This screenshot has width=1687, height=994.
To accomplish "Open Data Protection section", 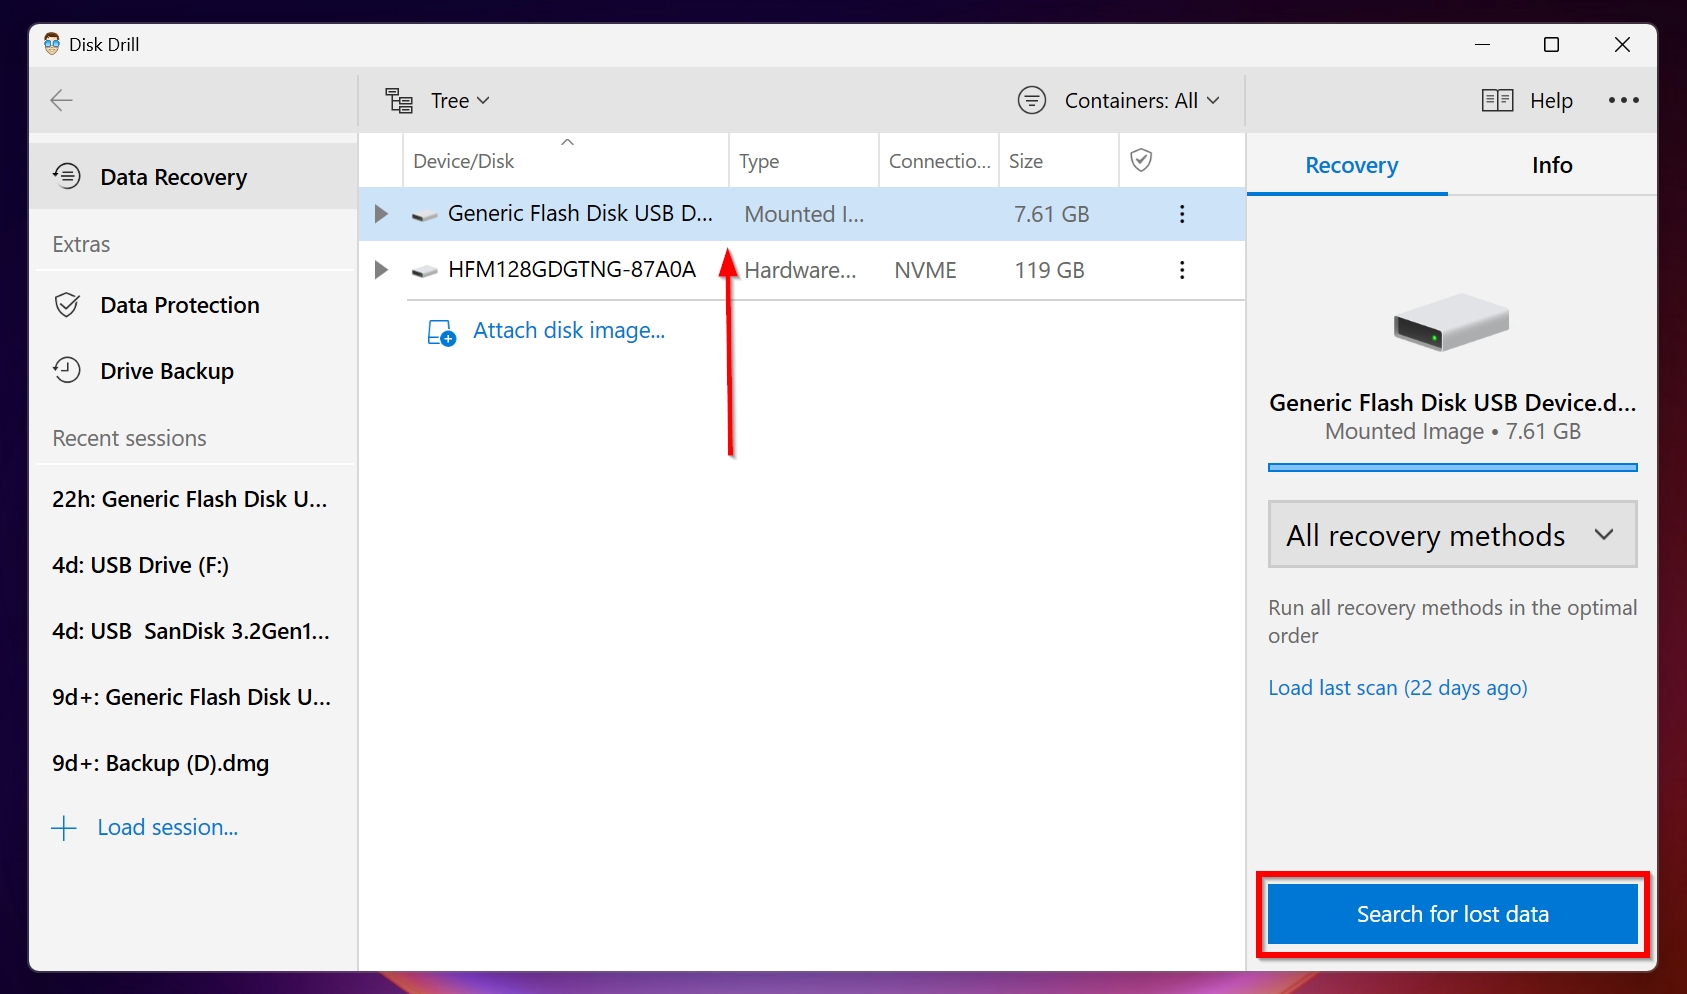I will (193, 305).
